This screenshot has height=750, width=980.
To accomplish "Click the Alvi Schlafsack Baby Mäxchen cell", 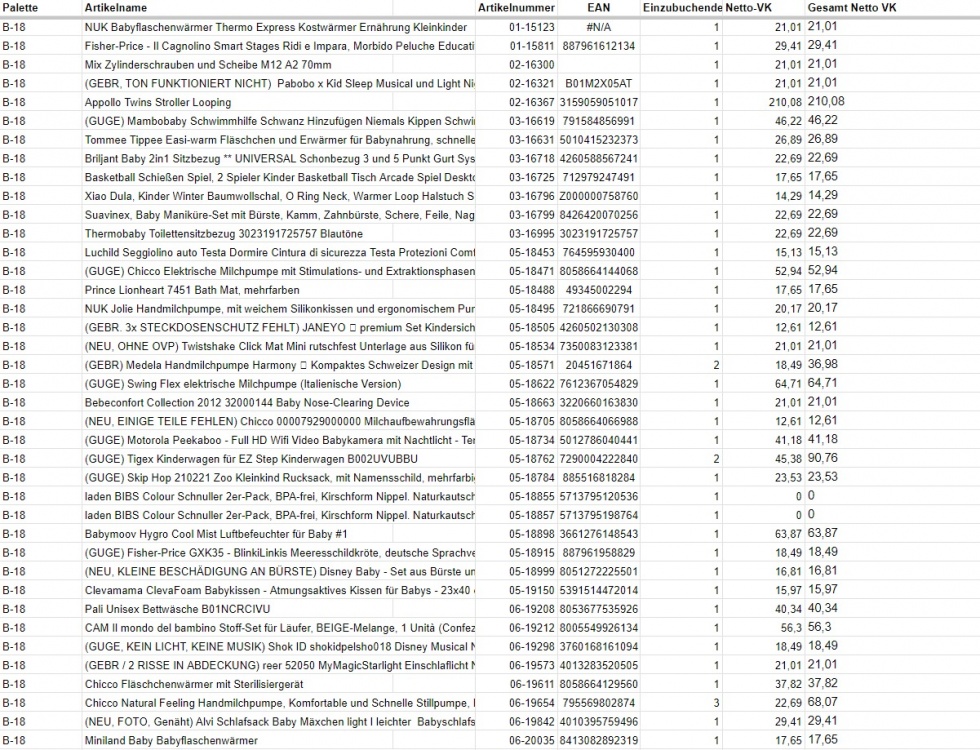I will (x=279, y=721).
